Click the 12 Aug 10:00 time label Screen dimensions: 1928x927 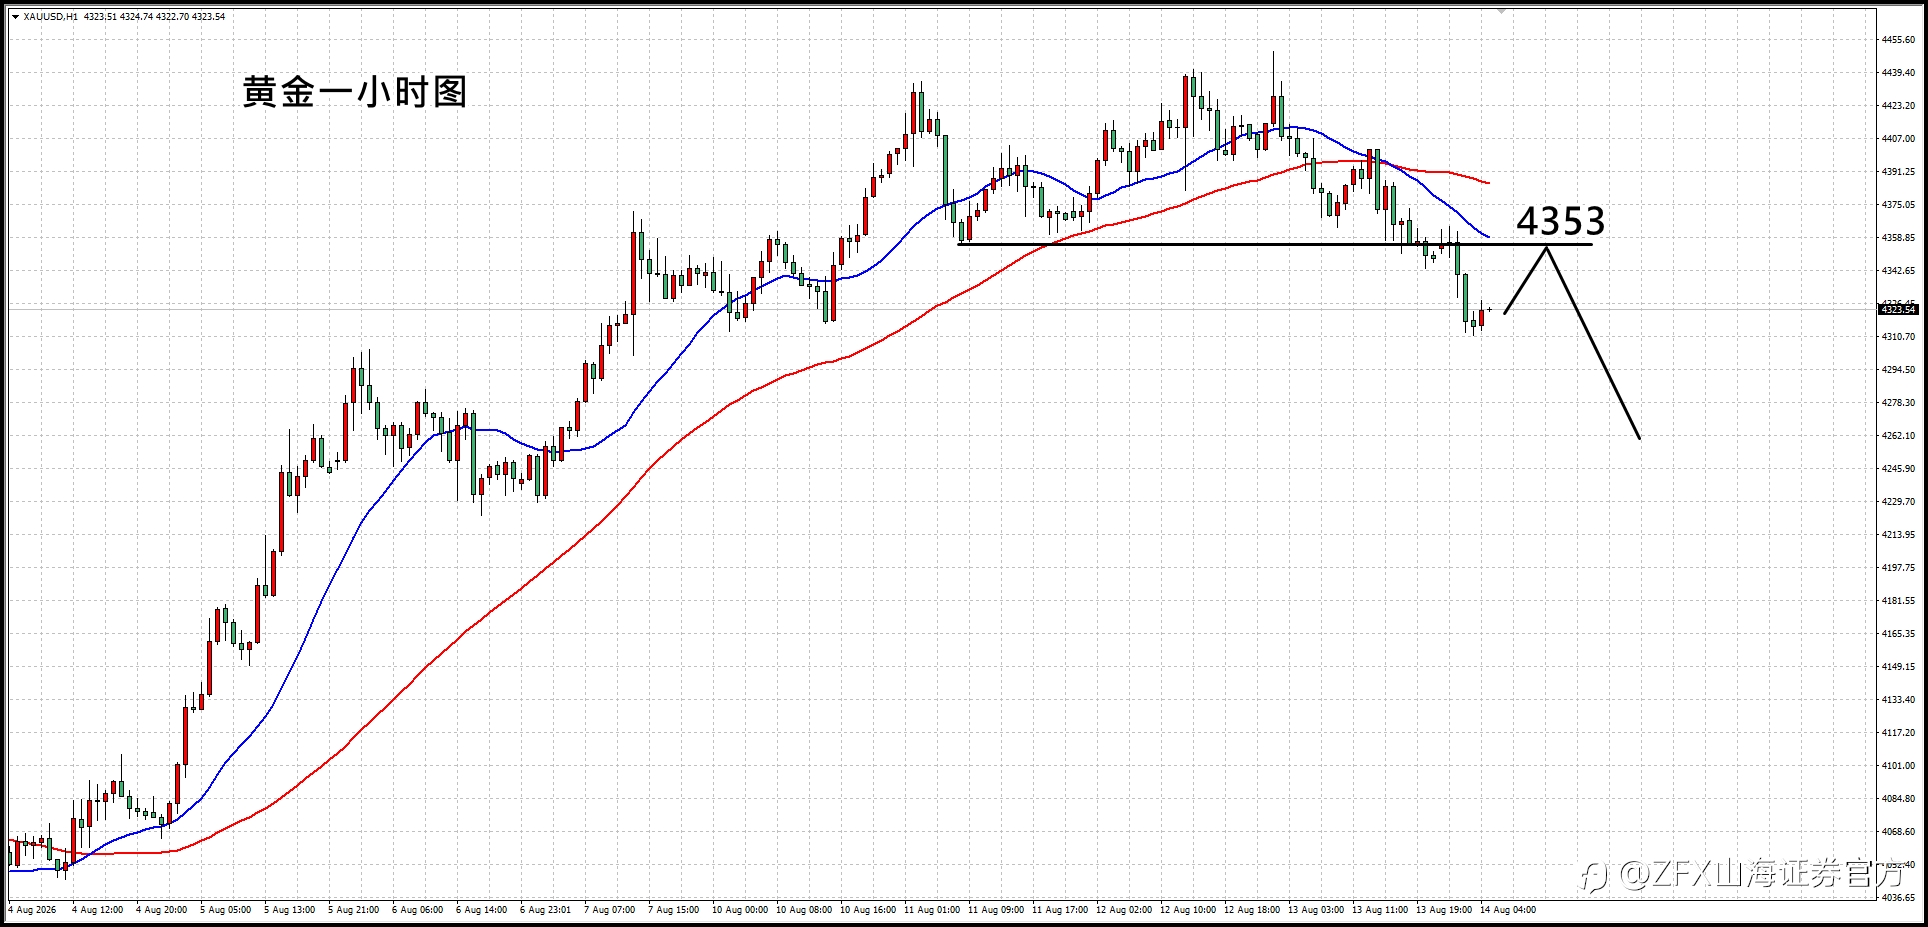tap(1188, 910)
